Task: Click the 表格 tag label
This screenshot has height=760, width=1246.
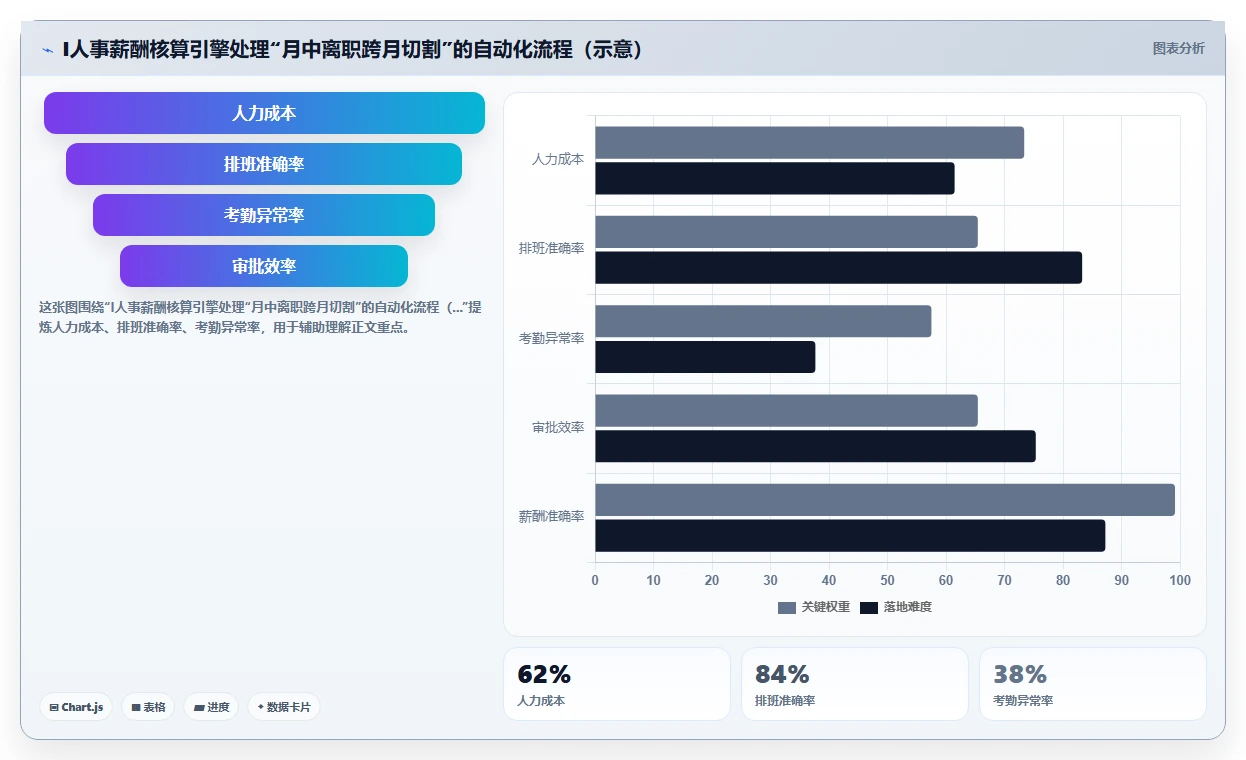Action: point(154,707)
